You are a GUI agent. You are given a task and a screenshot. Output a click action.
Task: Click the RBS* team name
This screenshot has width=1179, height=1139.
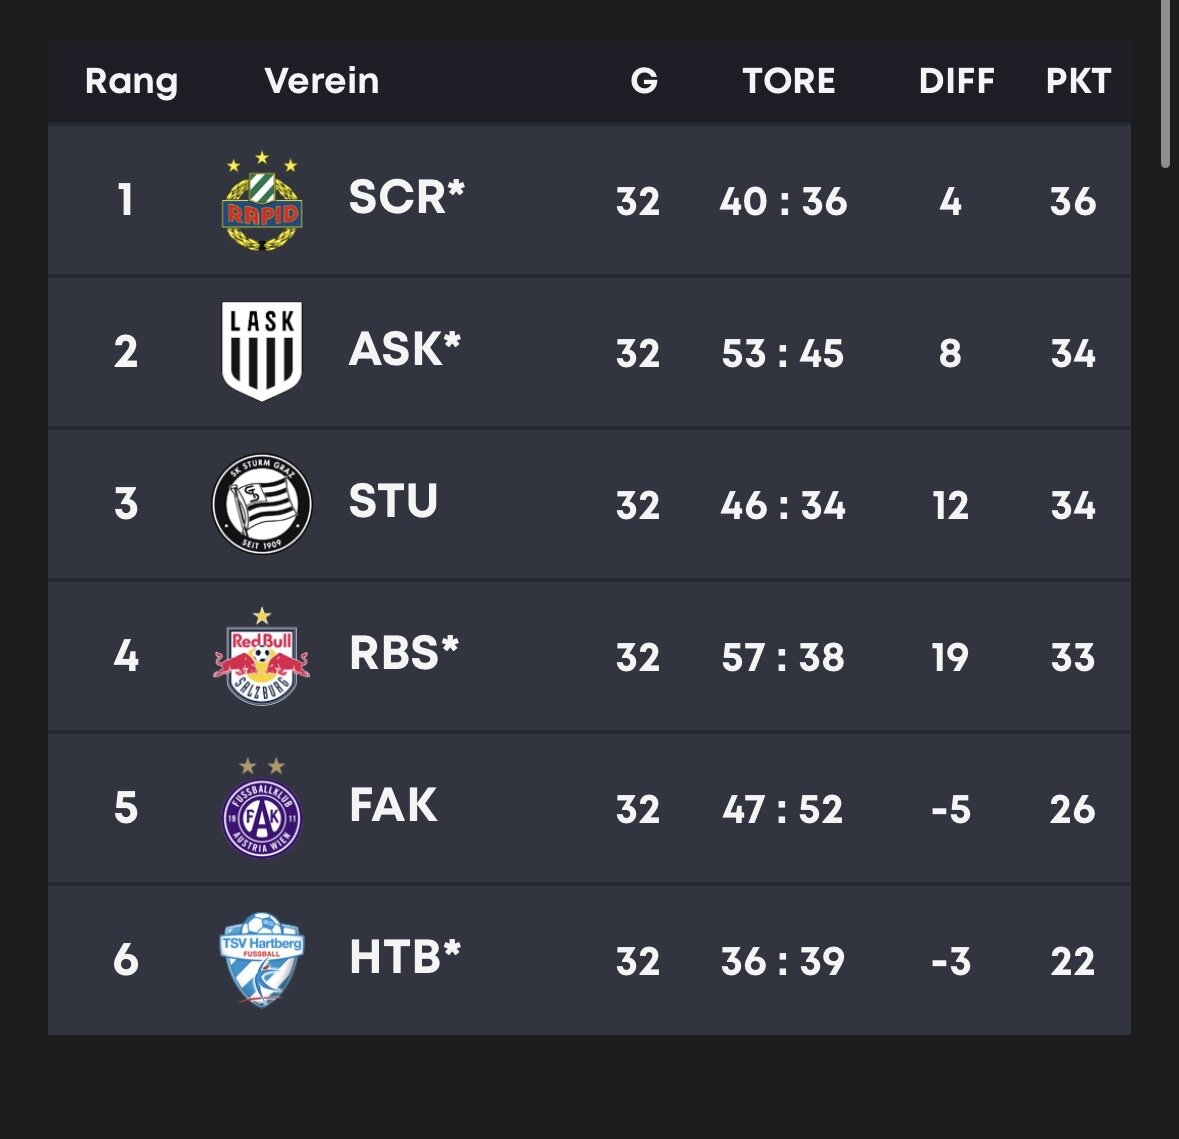click(x=404, y=654)
